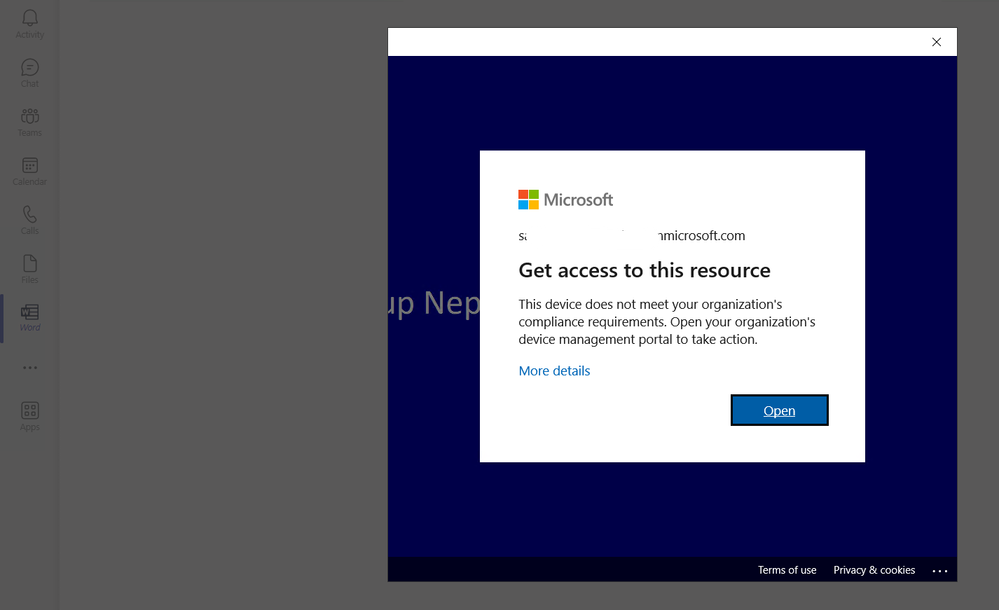Click the Open button
Image resolution: width=999 pixels, height=610 pixels.
[x=779, y=410]
